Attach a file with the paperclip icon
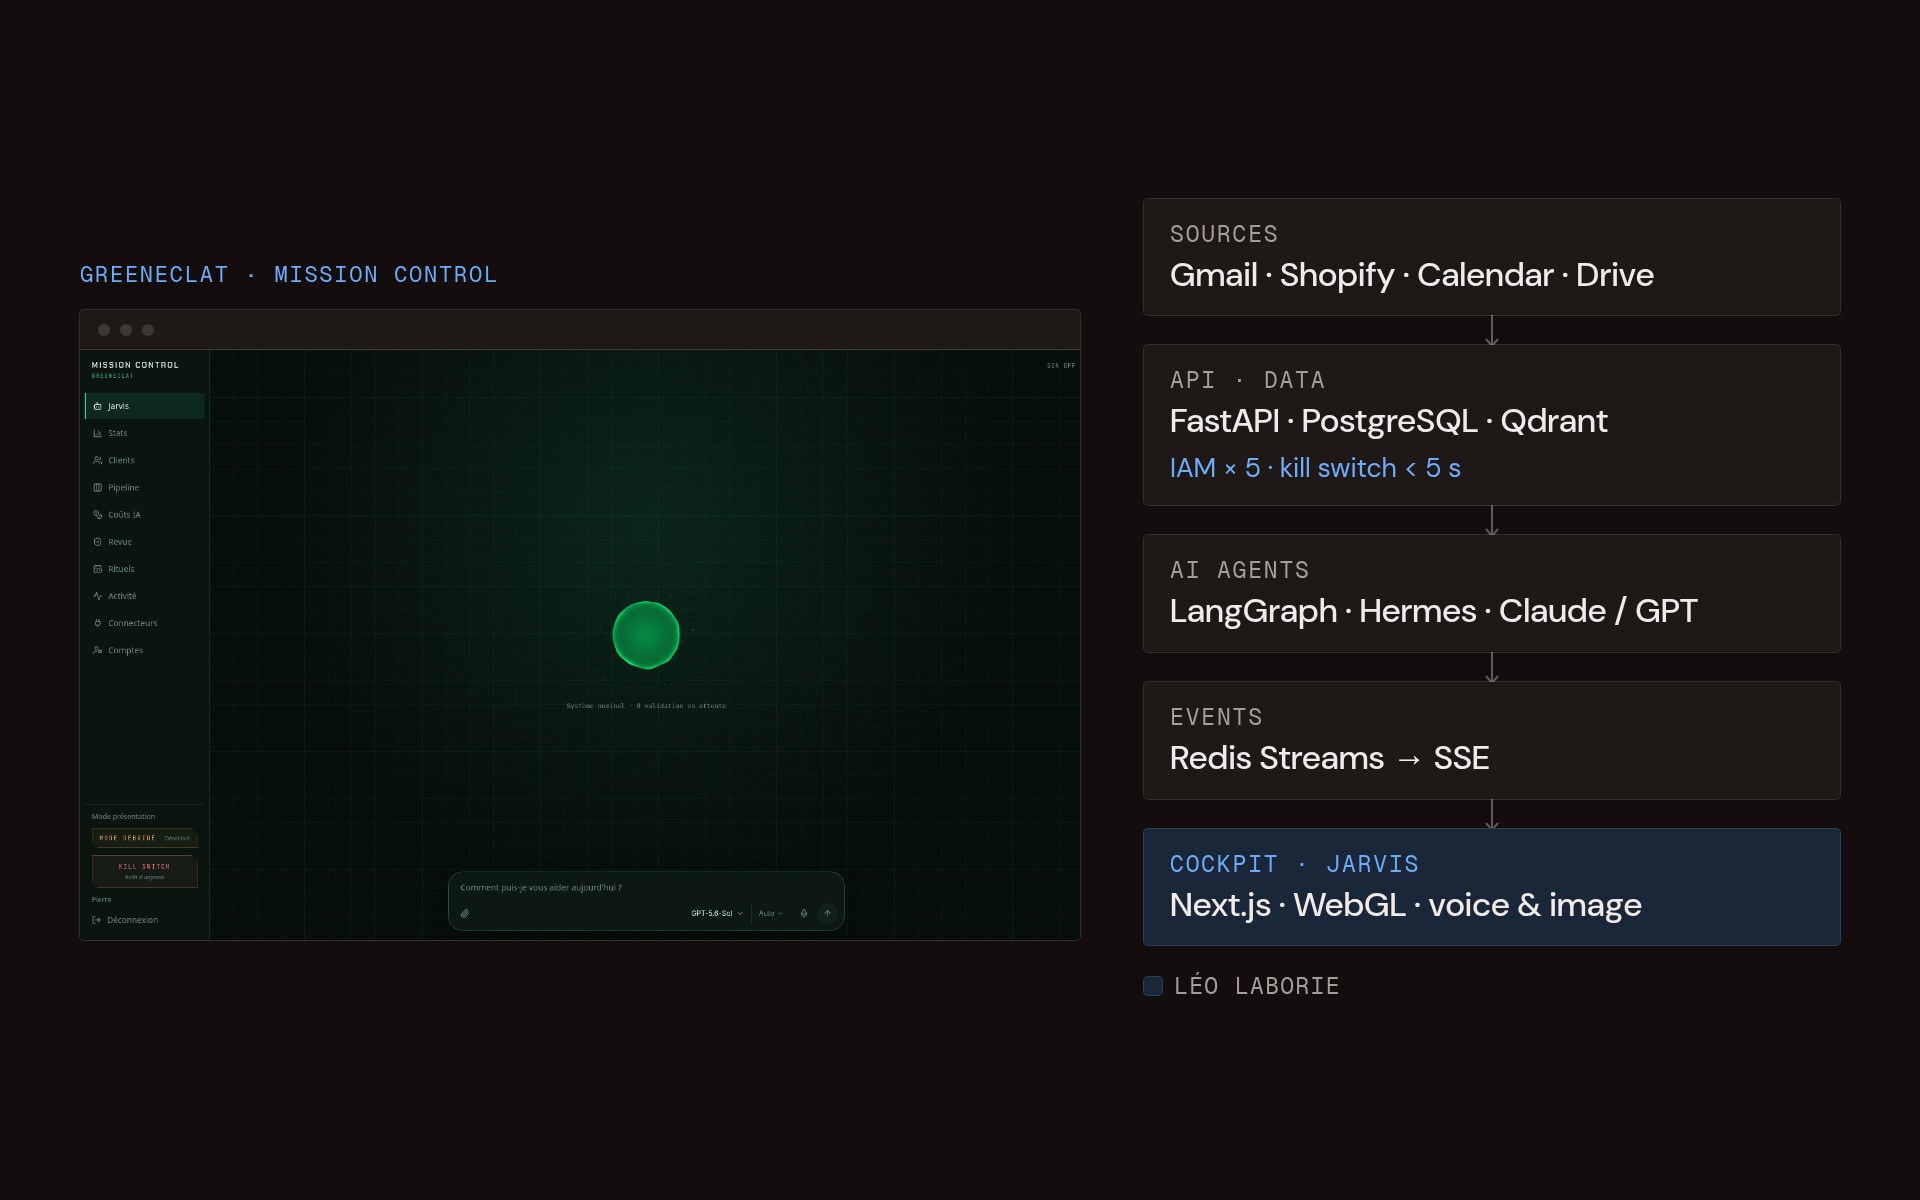The height and width of the screenshot is (1200, 1920). 465,913
